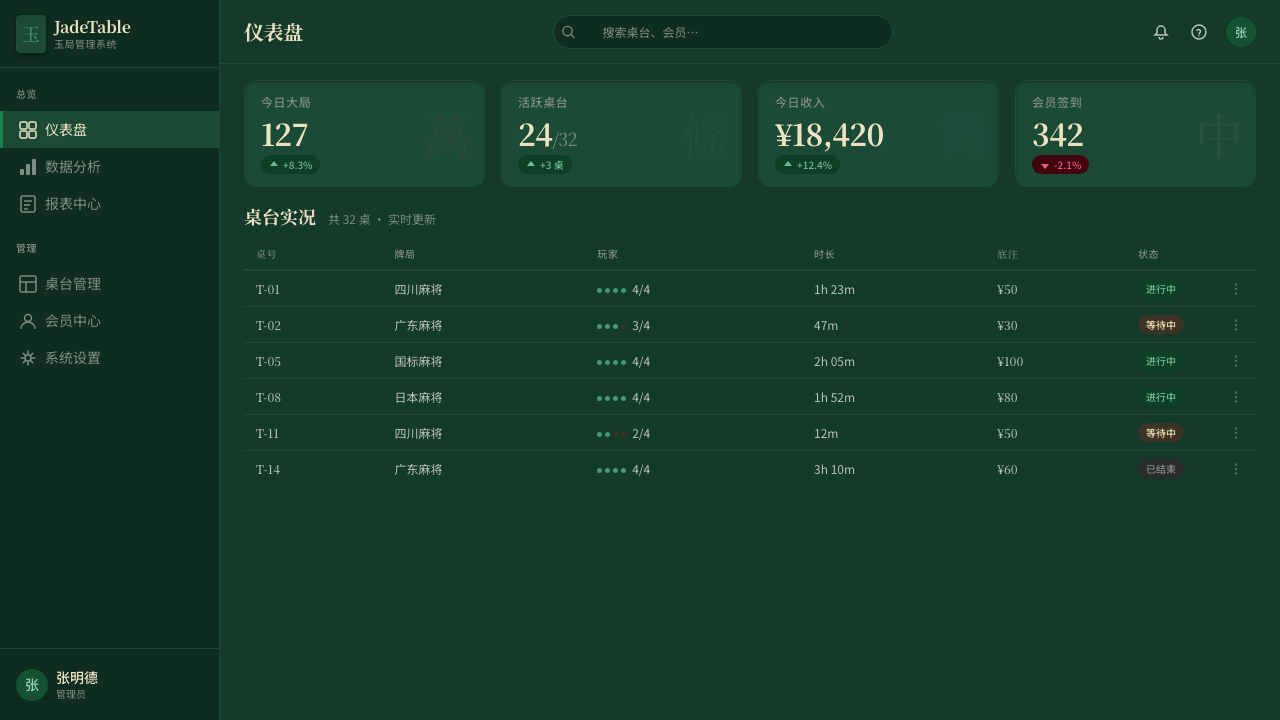Click the 仪表盘 grid icon
Image resolution: width=1280 pixels, height=720 pixels.
click(28, 130)
